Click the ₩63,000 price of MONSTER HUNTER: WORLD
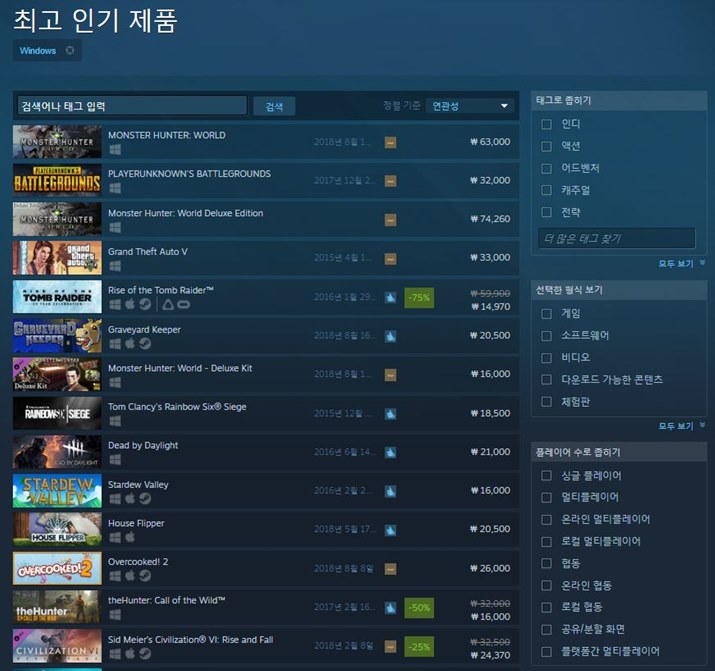 click(x=490, y=142)
